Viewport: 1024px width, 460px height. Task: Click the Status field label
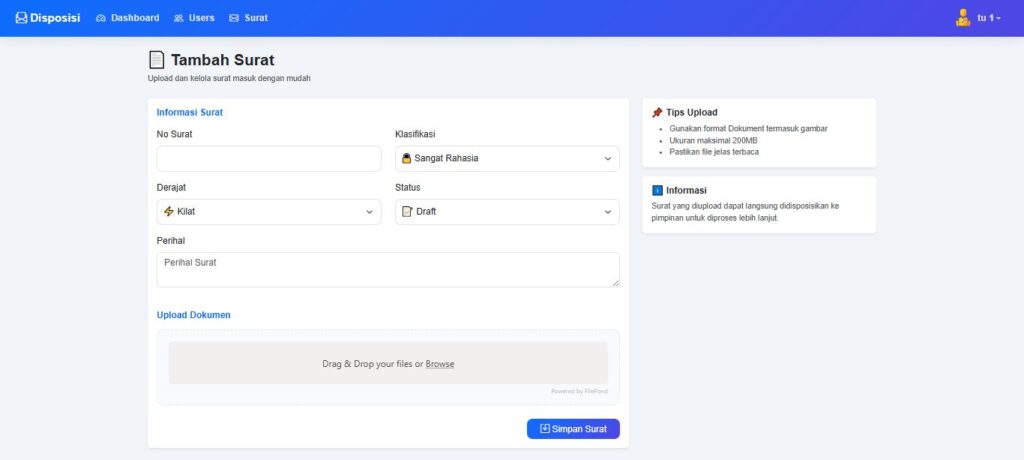pyautogui.click(x=408, y=188)
